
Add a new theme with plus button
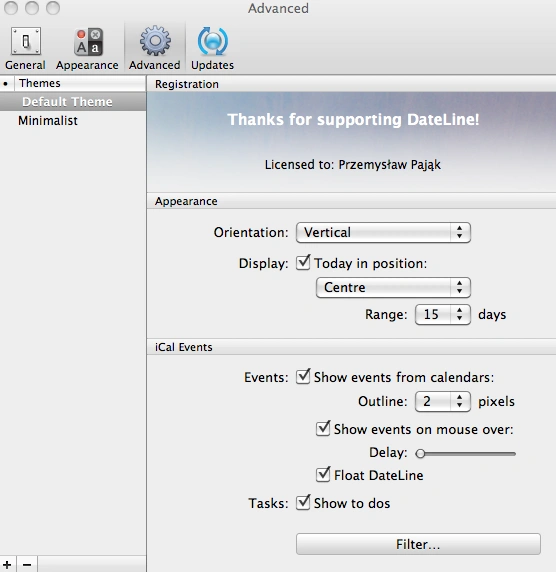(x=7, y=564)
